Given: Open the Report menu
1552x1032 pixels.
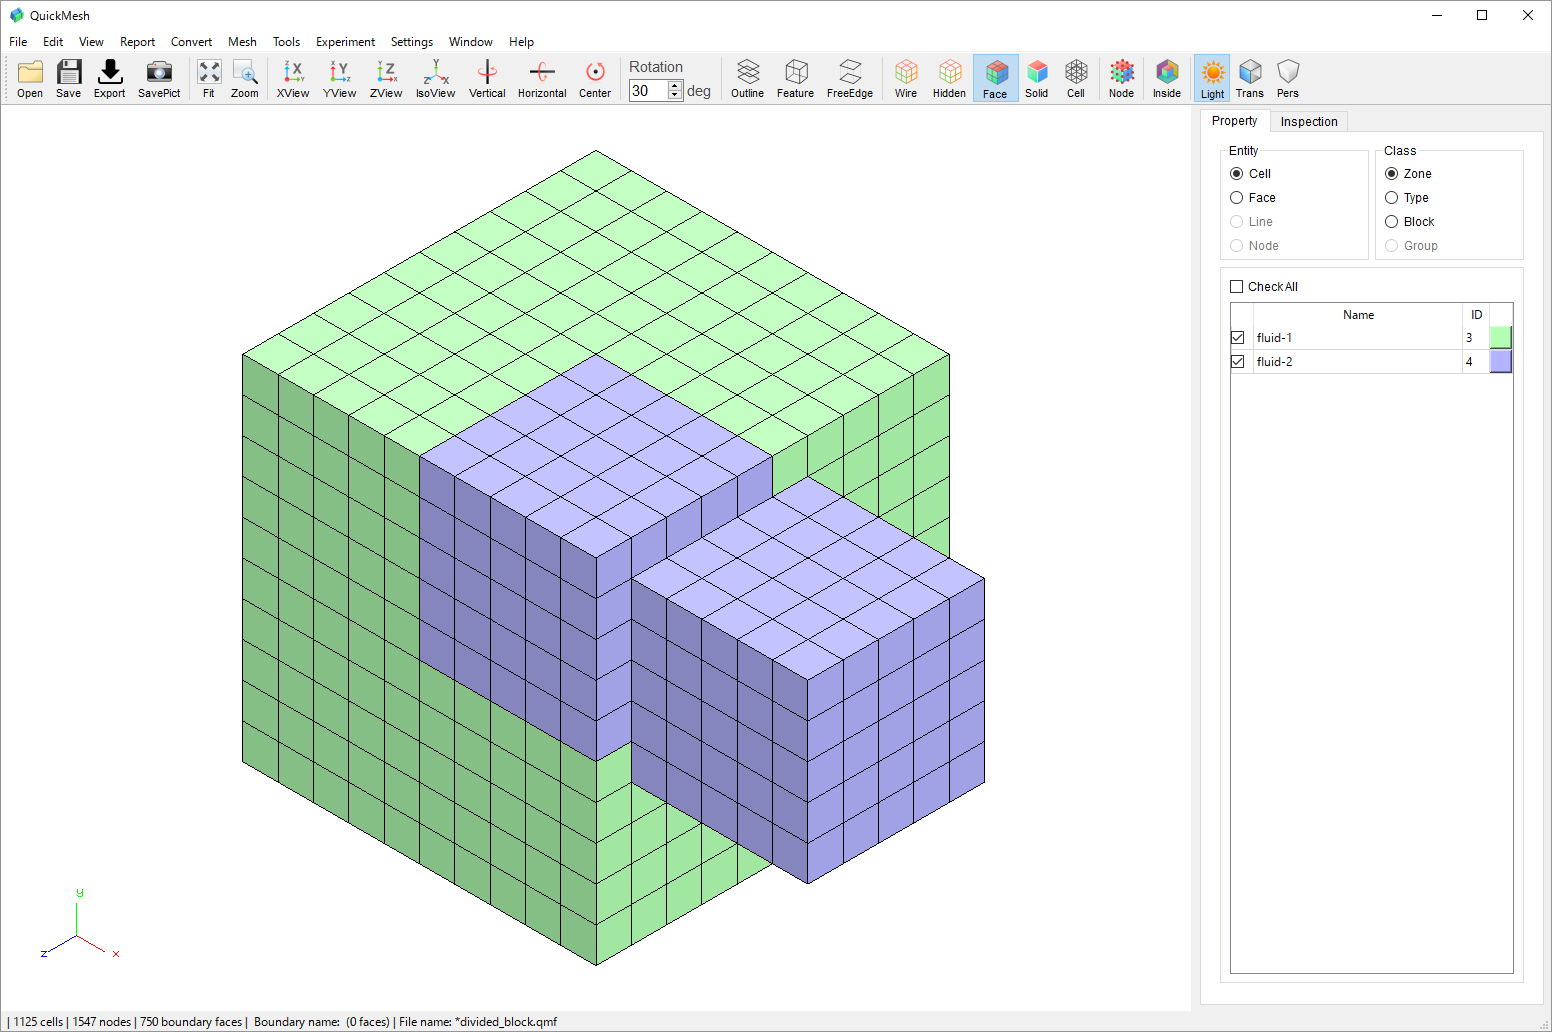Looking at the screenshot, I should pyautogui.click(x=138, y=42).
